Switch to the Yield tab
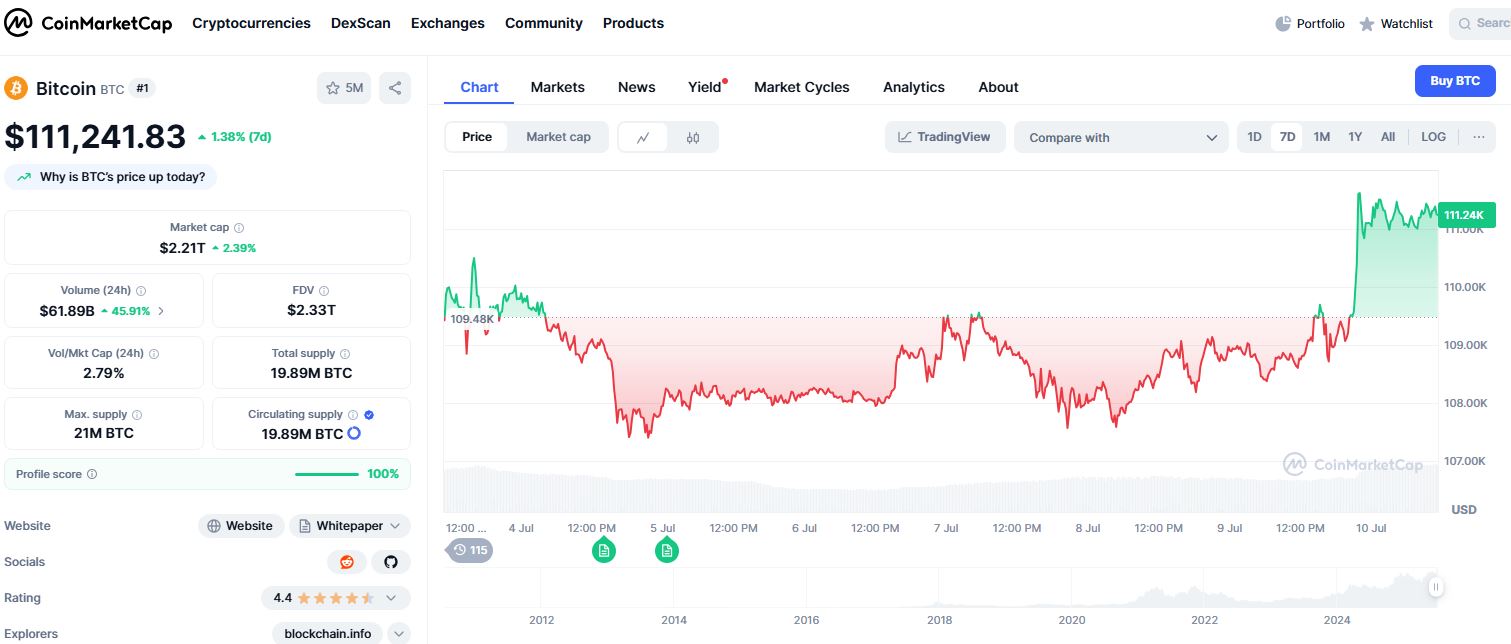 tap(705, 87)
